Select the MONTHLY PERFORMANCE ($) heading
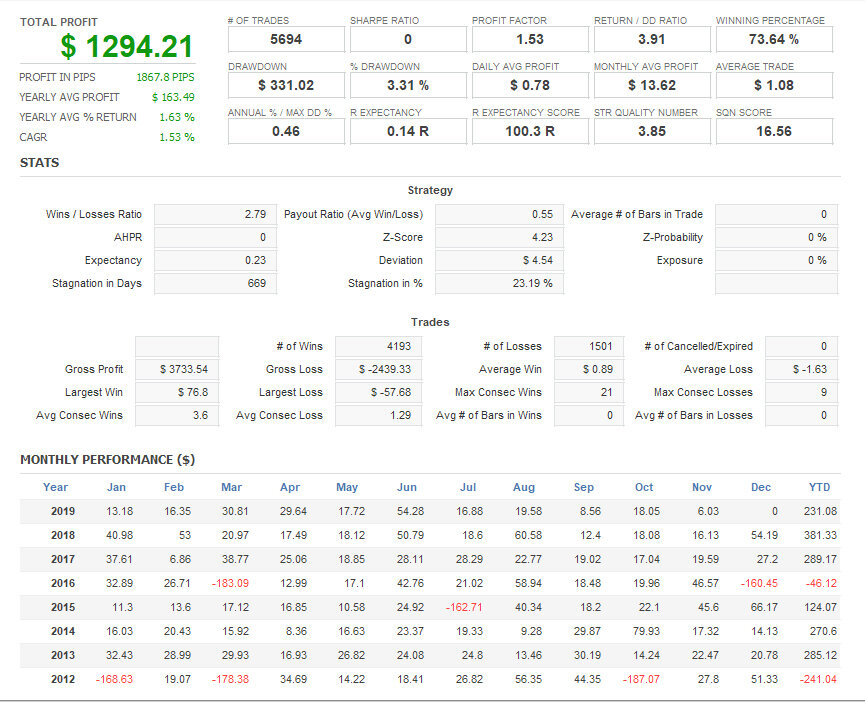 (108, 460)
